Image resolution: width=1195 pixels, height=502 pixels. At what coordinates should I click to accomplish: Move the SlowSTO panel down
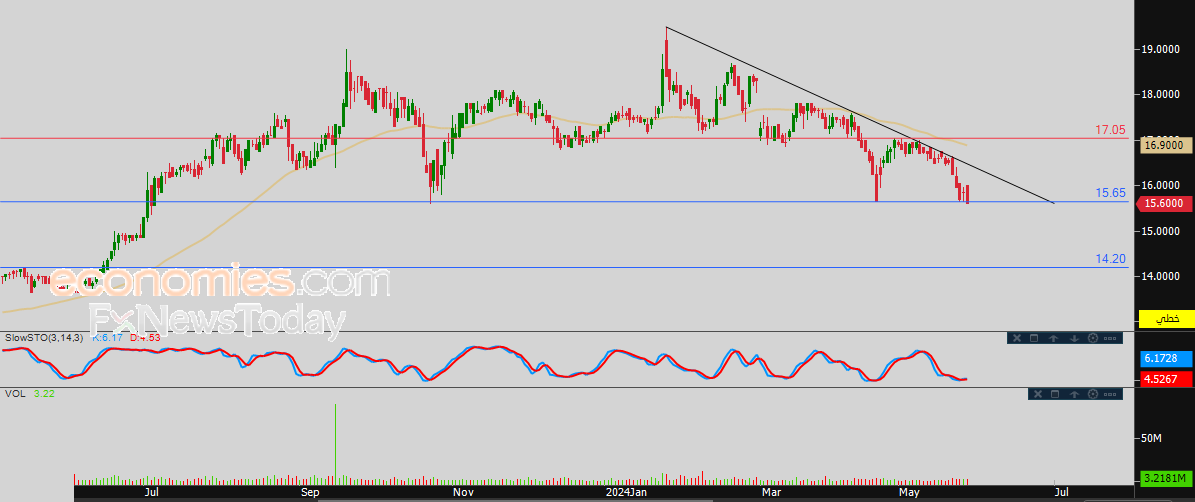point(1073,338)
